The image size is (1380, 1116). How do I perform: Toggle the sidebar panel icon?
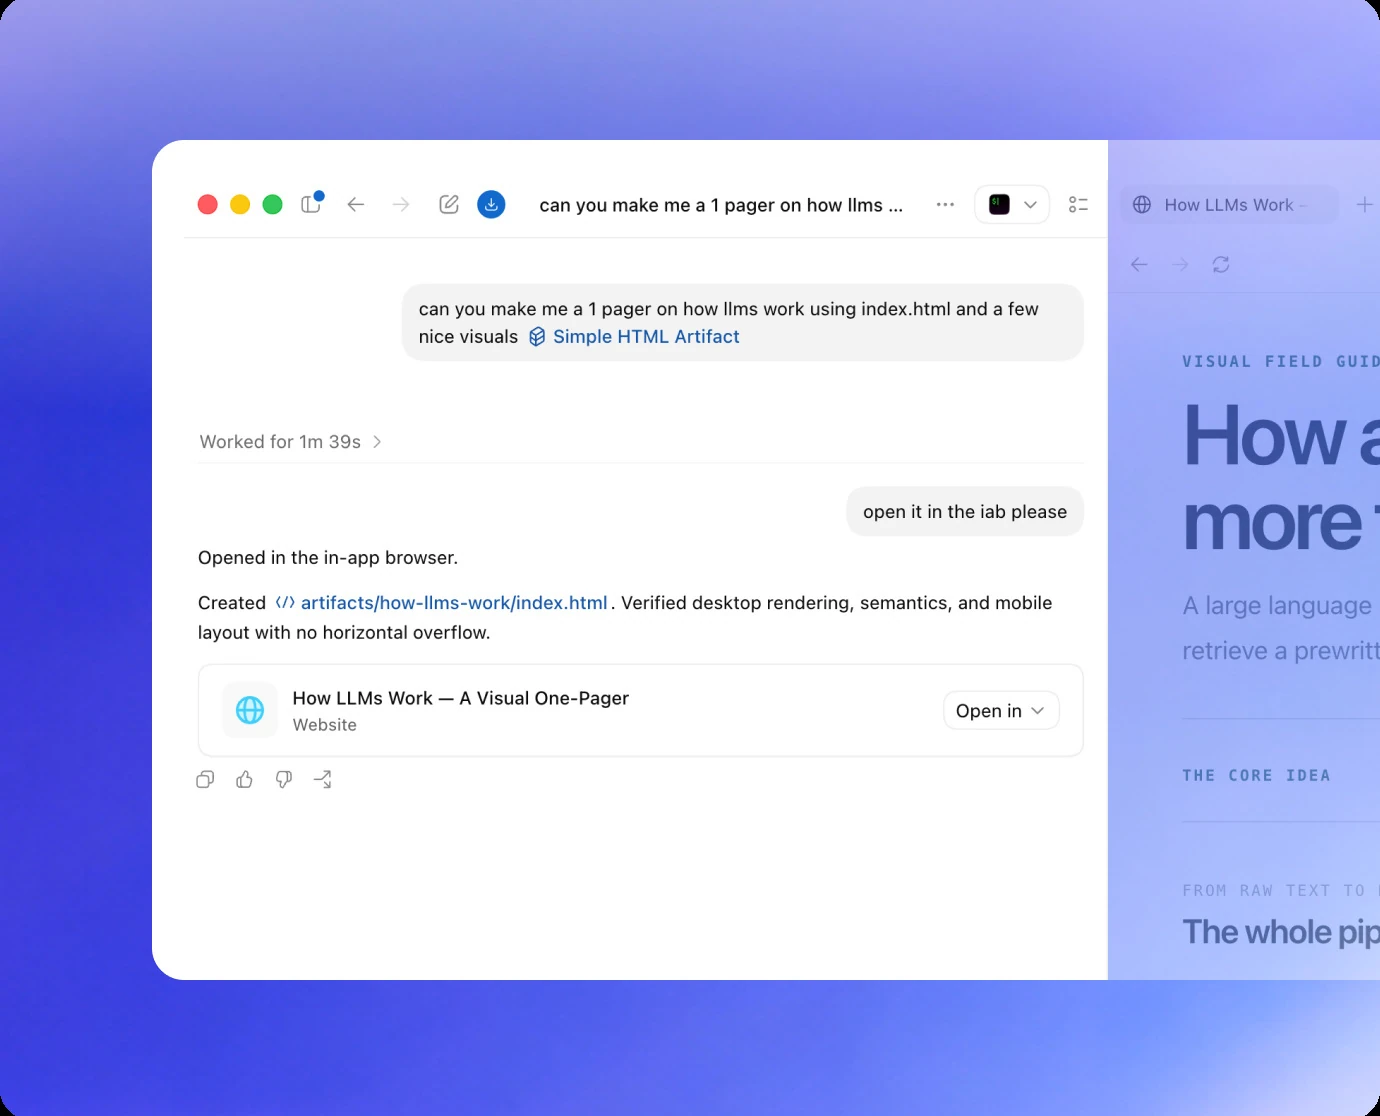[311, 204]
